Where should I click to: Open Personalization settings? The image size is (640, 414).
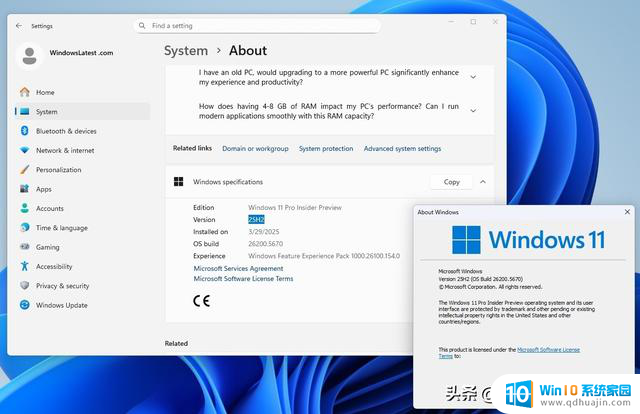click(x=82, y=169)
